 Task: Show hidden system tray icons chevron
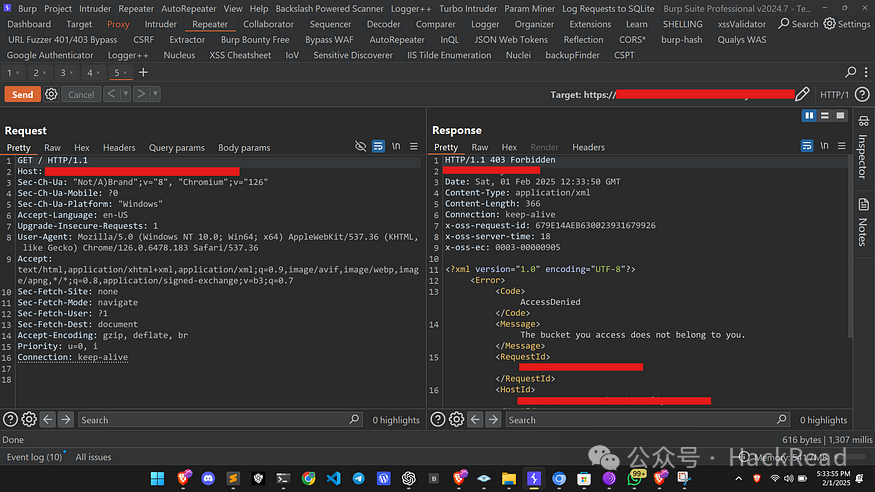pos(738,478)
